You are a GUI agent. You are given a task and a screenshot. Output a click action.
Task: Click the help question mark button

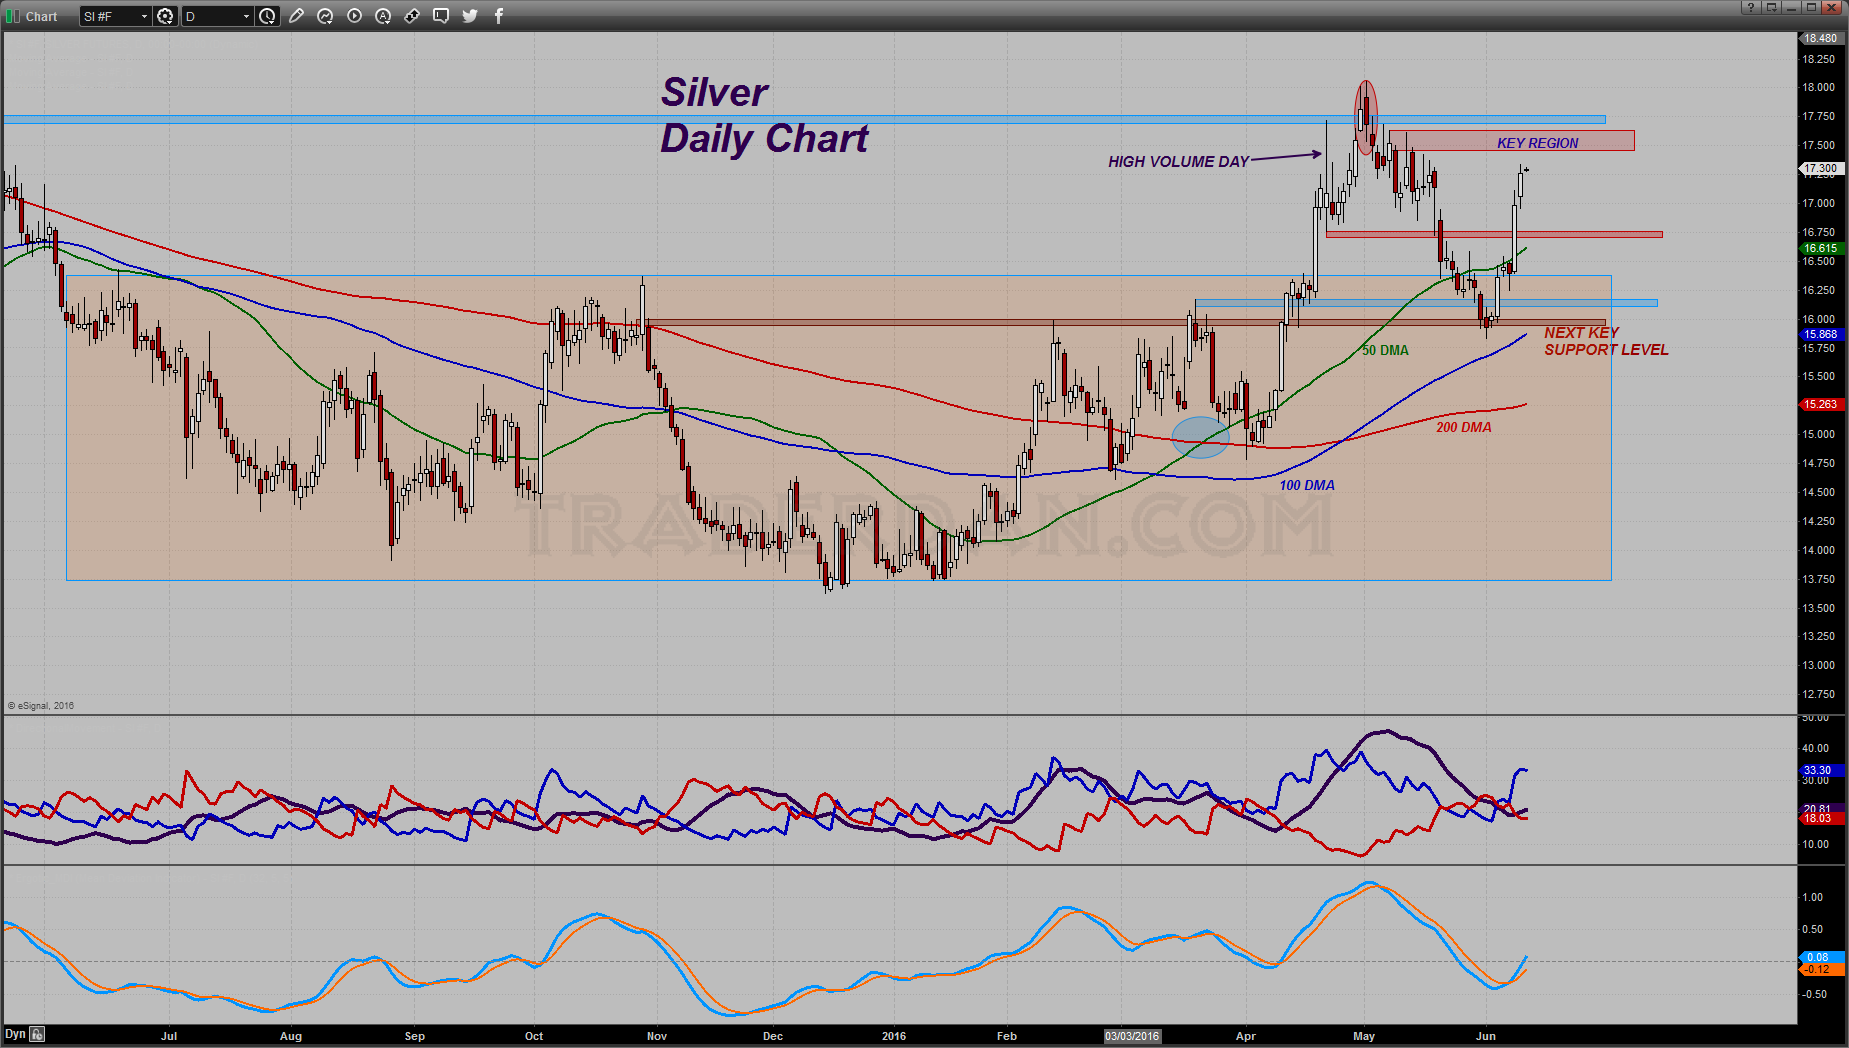(x=1750, y=7)
